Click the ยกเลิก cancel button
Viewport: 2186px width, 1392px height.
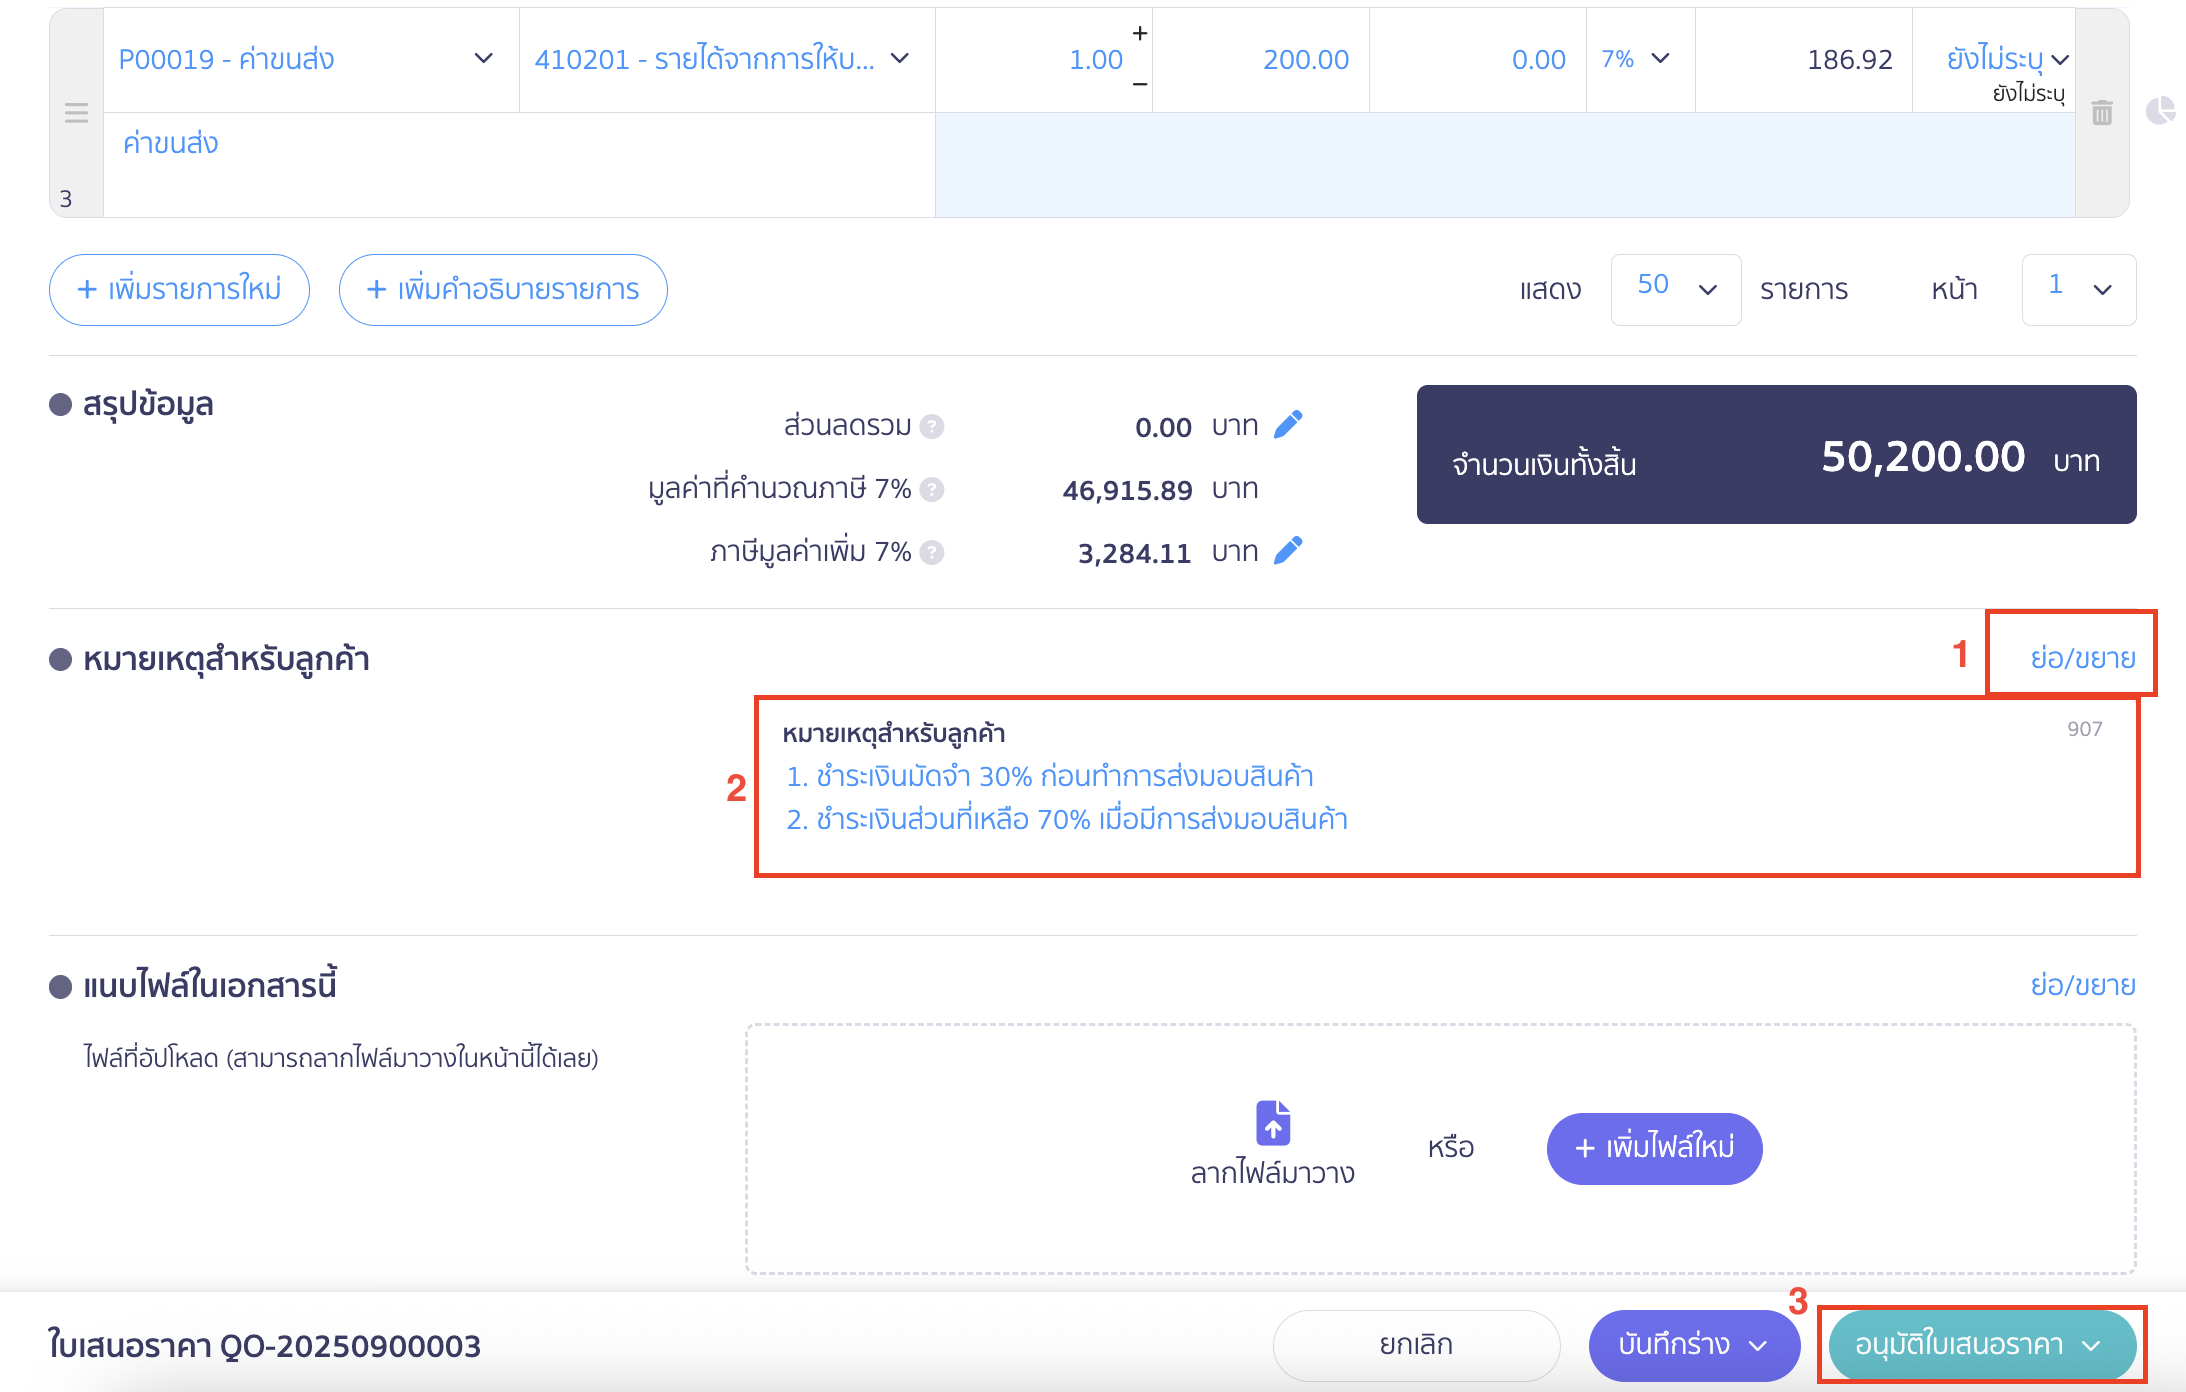pos(1416,1346)
